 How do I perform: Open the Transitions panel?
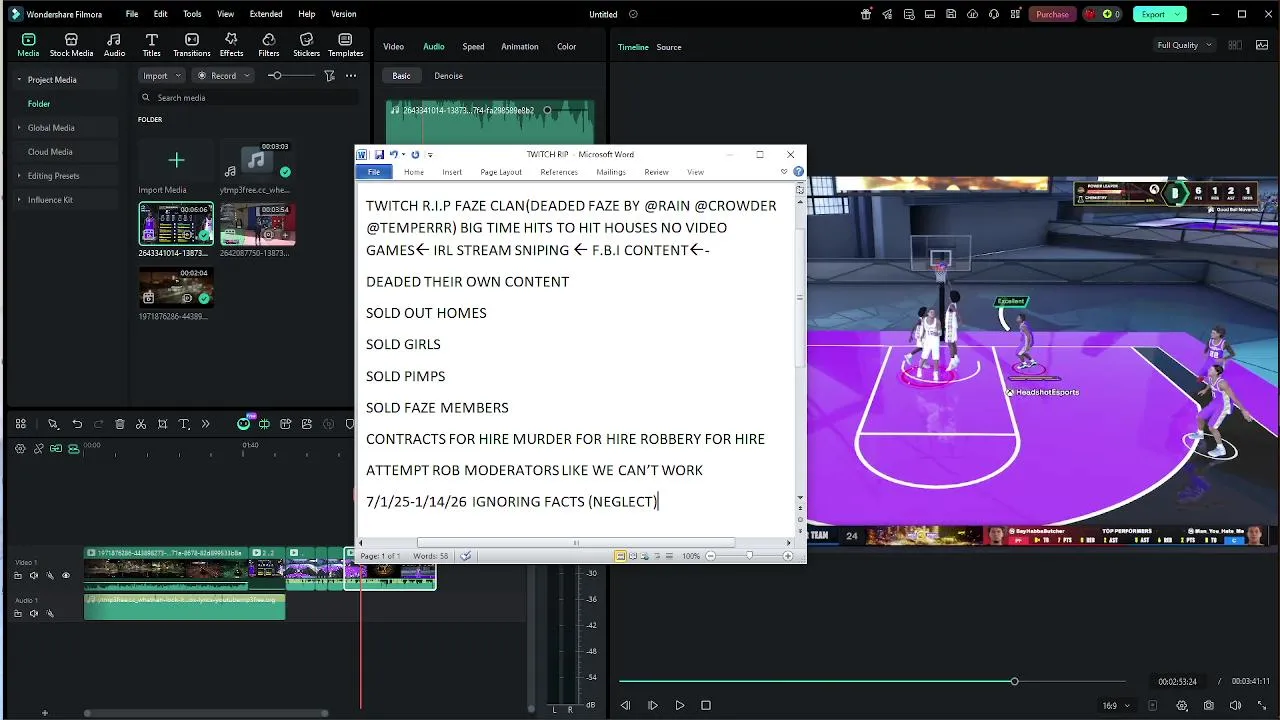click(x=191, y=45)
